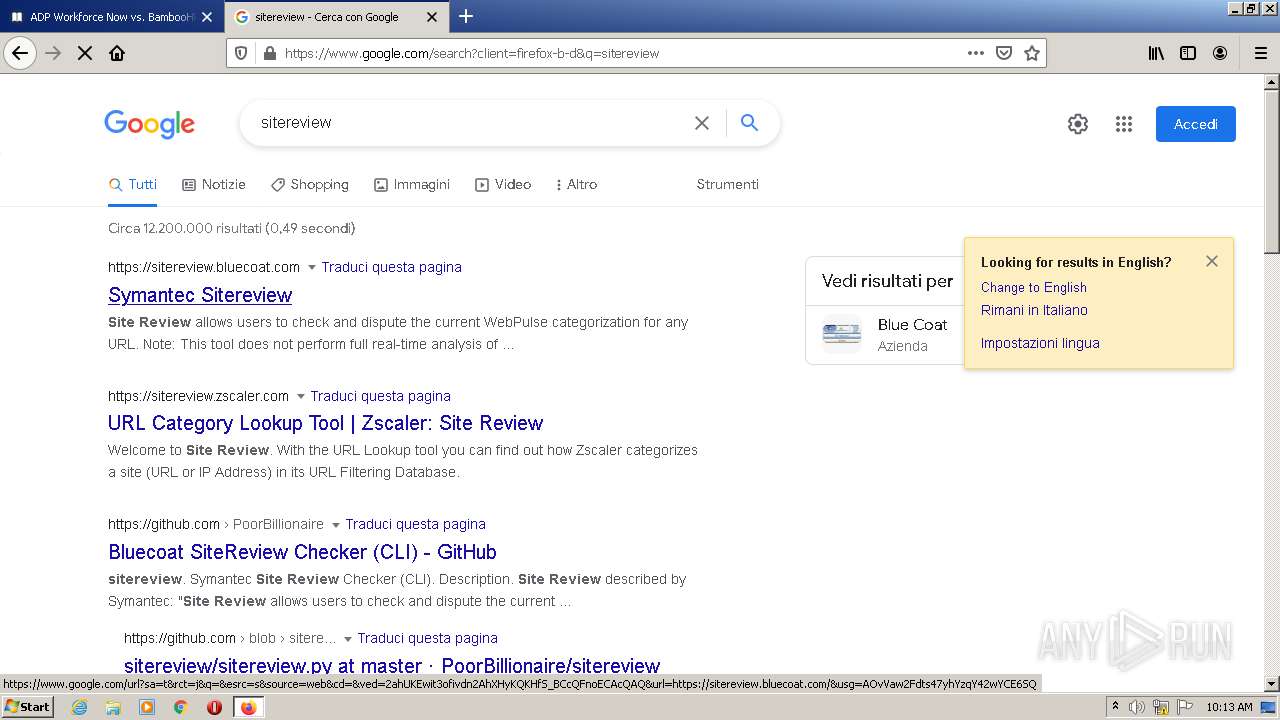
Task: Dismiss the English results language popup
Action: tap(1212, 261)
